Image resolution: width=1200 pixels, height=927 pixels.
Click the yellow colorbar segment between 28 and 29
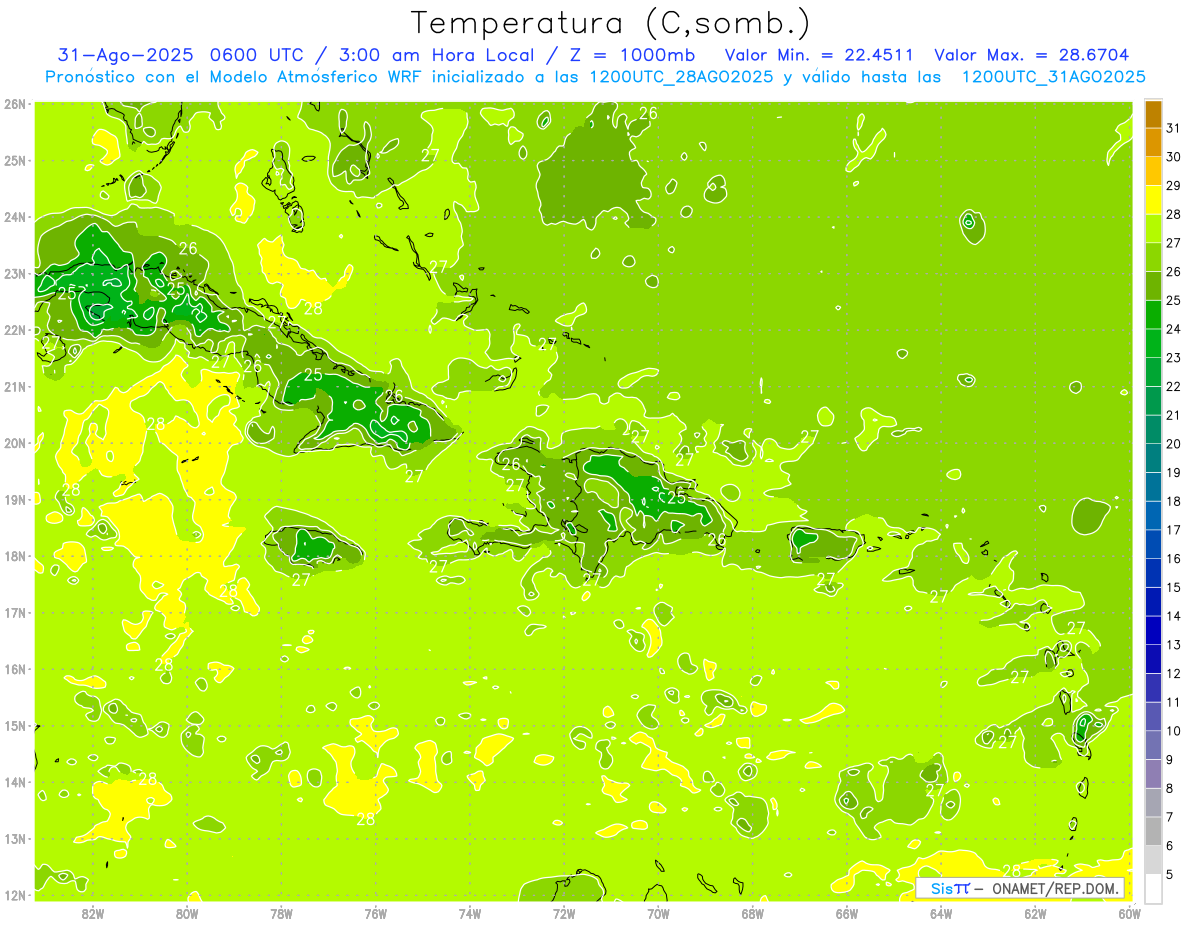(x=1153, y=199)
